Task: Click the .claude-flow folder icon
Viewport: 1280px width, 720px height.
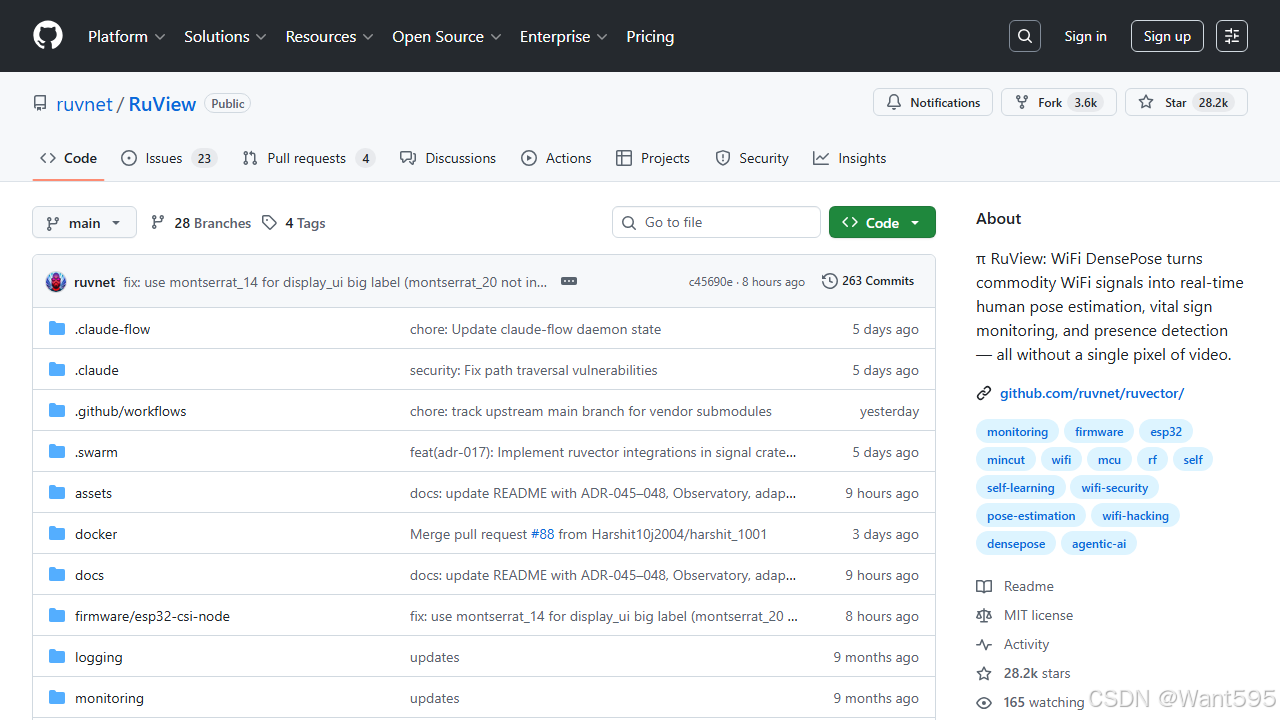Action: 57,329
